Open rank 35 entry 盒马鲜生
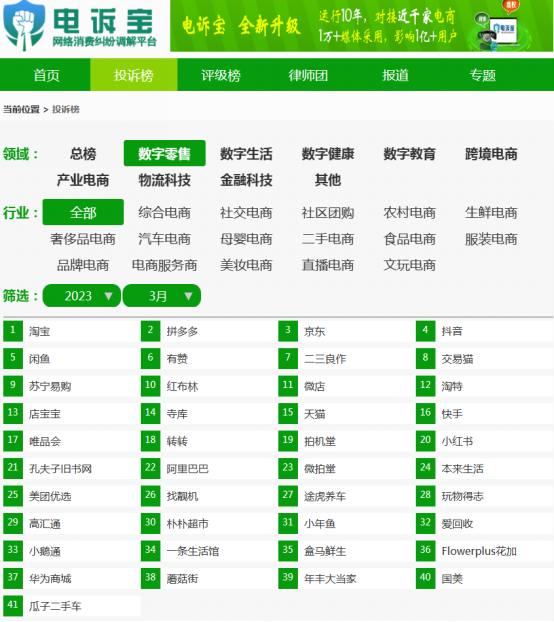Screen dimensions: 554x622 [325, 551]
